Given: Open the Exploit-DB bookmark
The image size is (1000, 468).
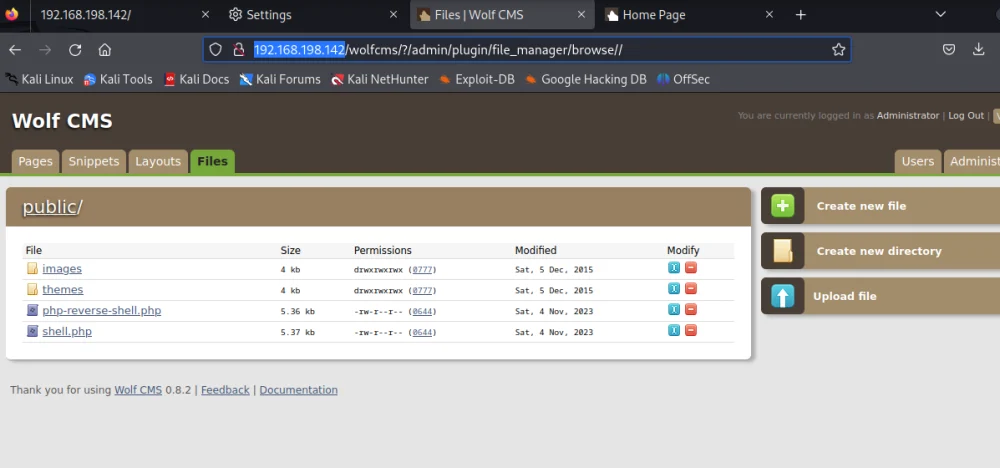Looking at the screenshot, I should (476, 79).
